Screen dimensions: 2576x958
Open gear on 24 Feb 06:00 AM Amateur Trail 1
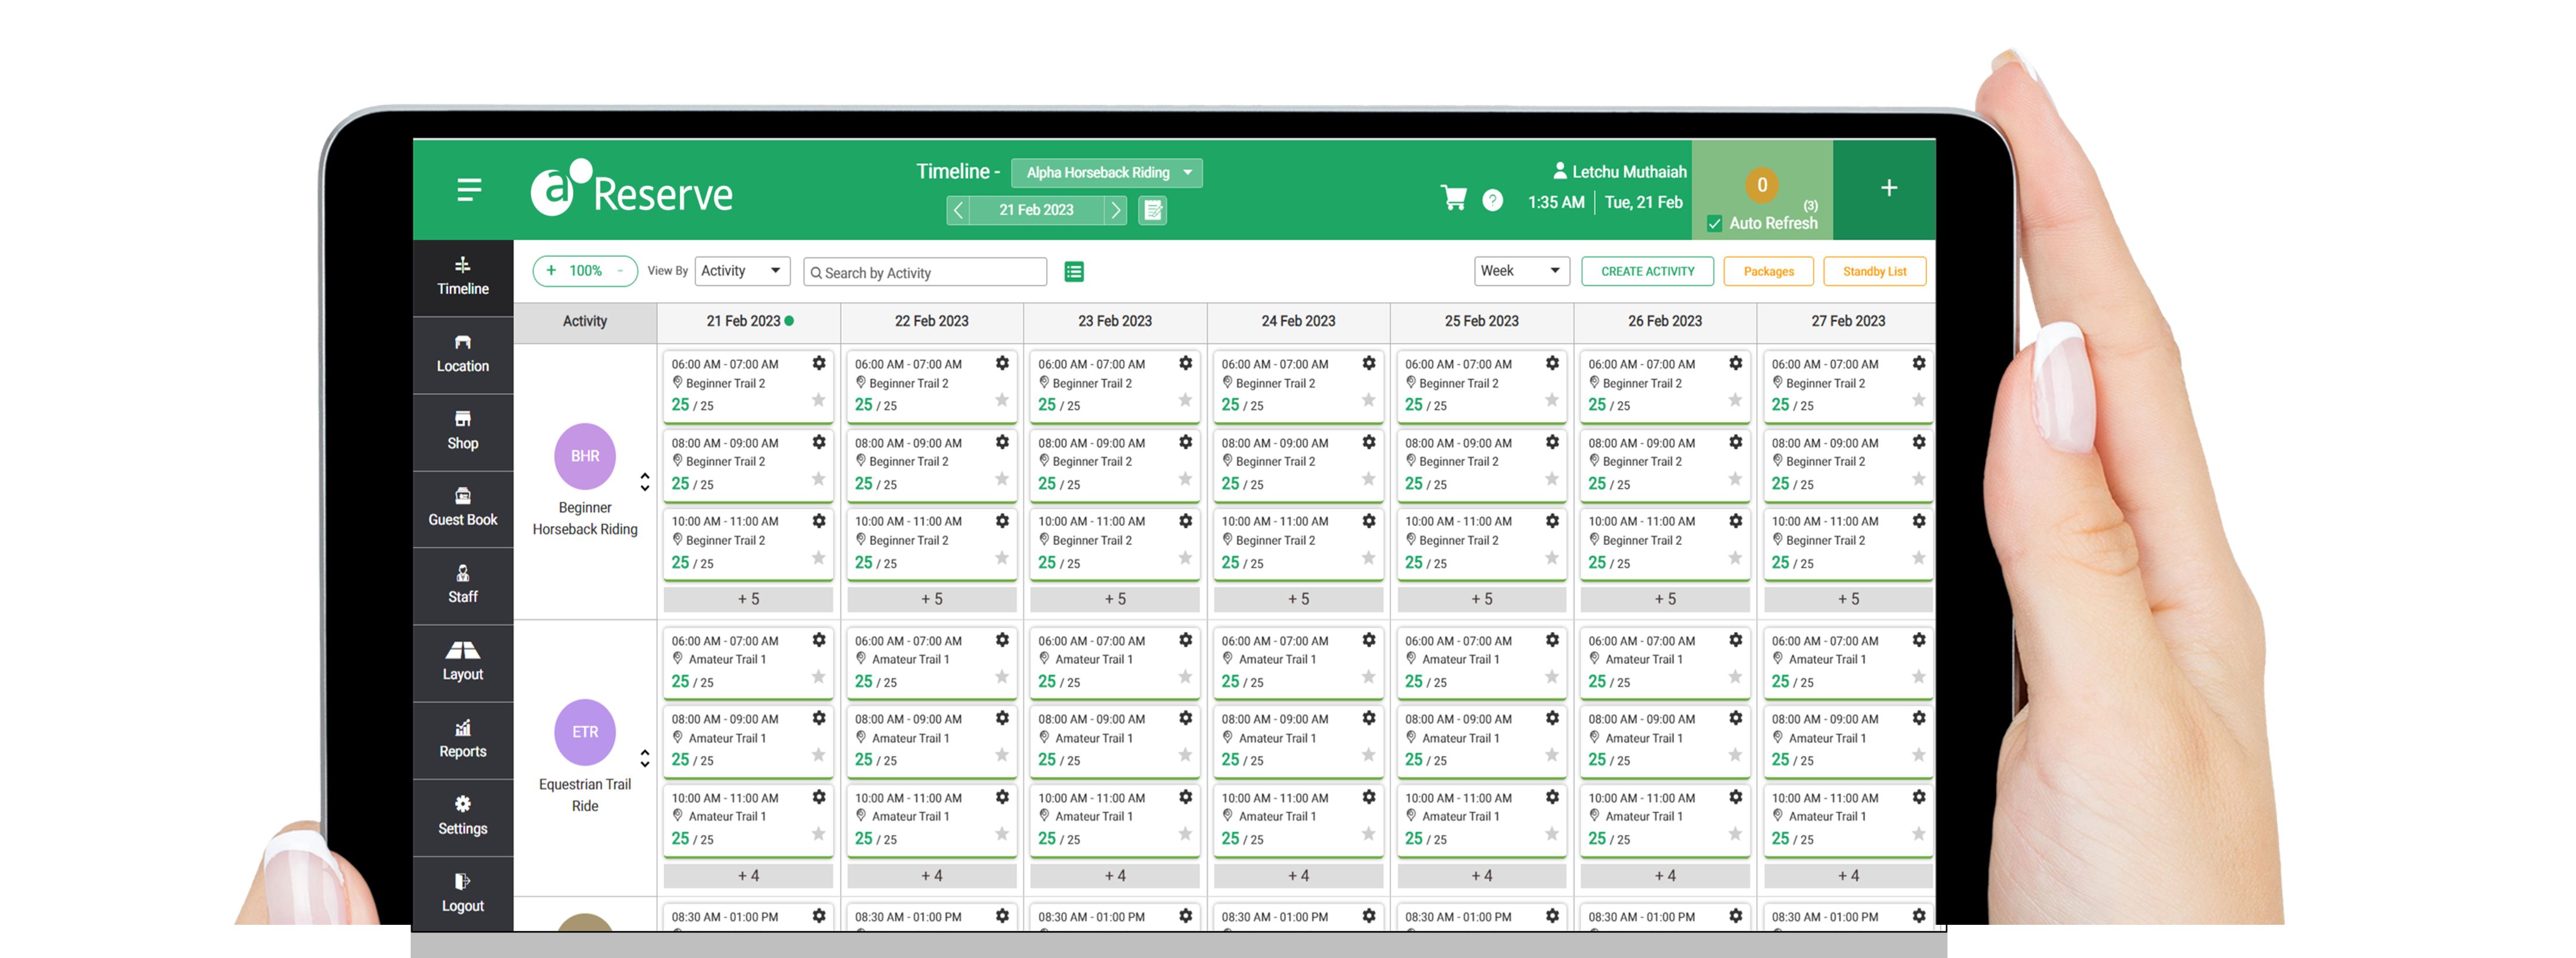click(1369, 640)
